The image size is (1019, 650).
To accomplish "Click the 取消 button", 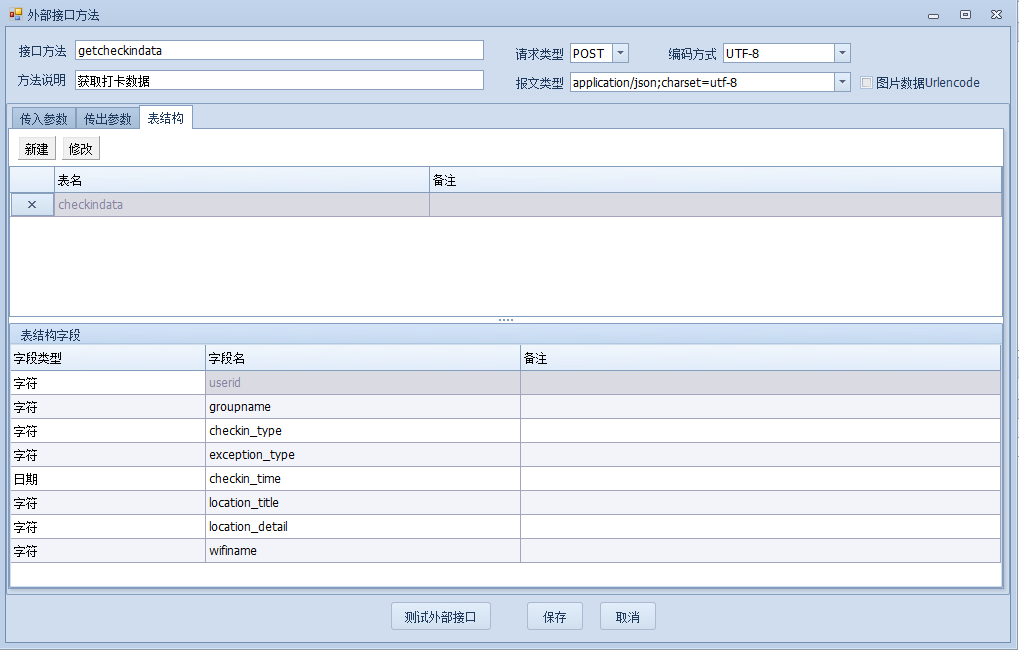I will point(627,617).
